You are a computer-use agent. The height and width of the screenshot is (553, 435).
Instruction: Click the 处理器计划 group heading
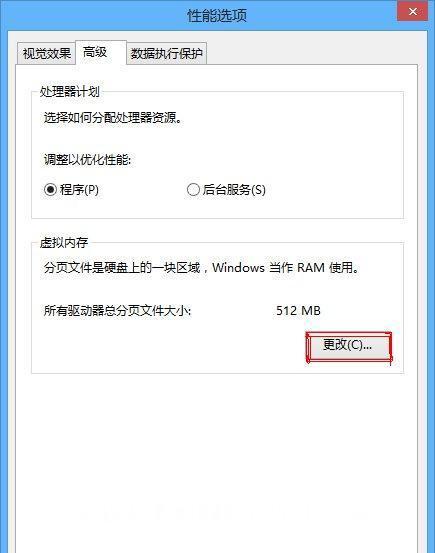pos(70,92)
